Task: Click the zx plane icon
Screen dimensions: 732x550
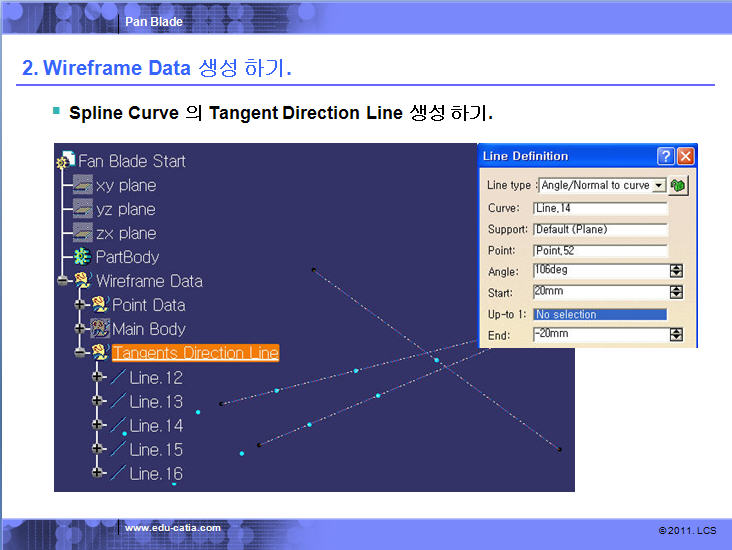Action: pyautogui.click(x=83, y=233)
